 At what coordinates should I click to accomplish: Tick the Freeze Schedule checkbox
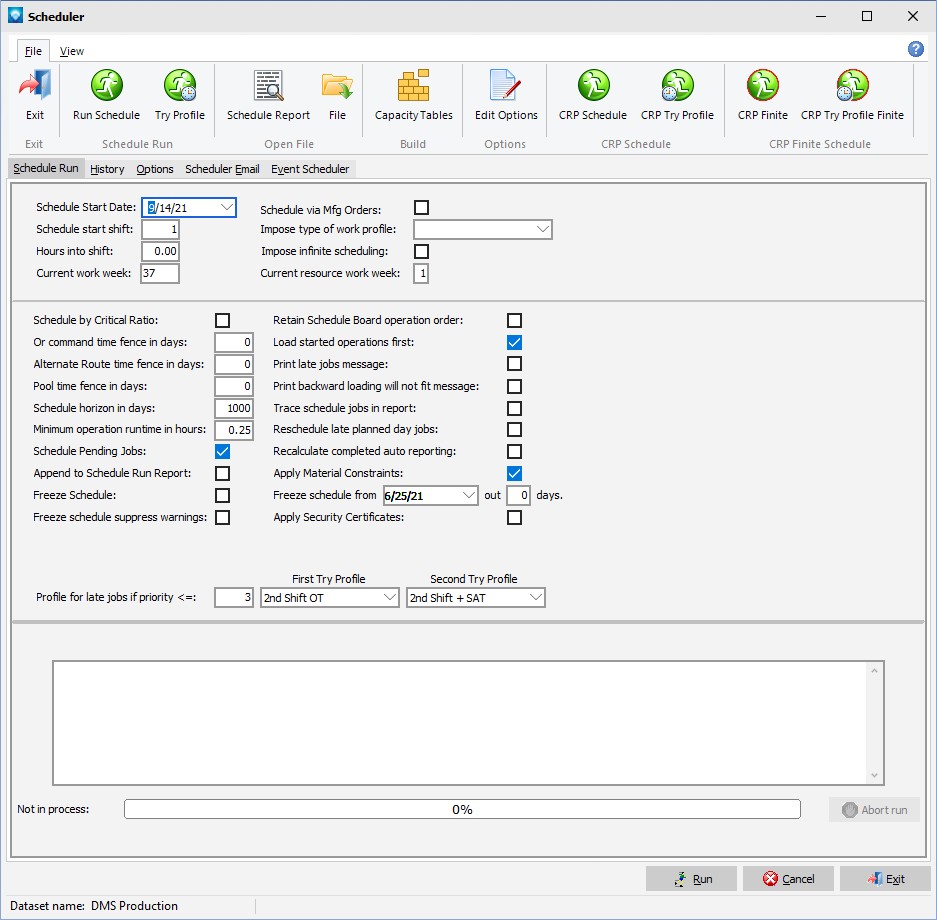click(x=222, y=496)
